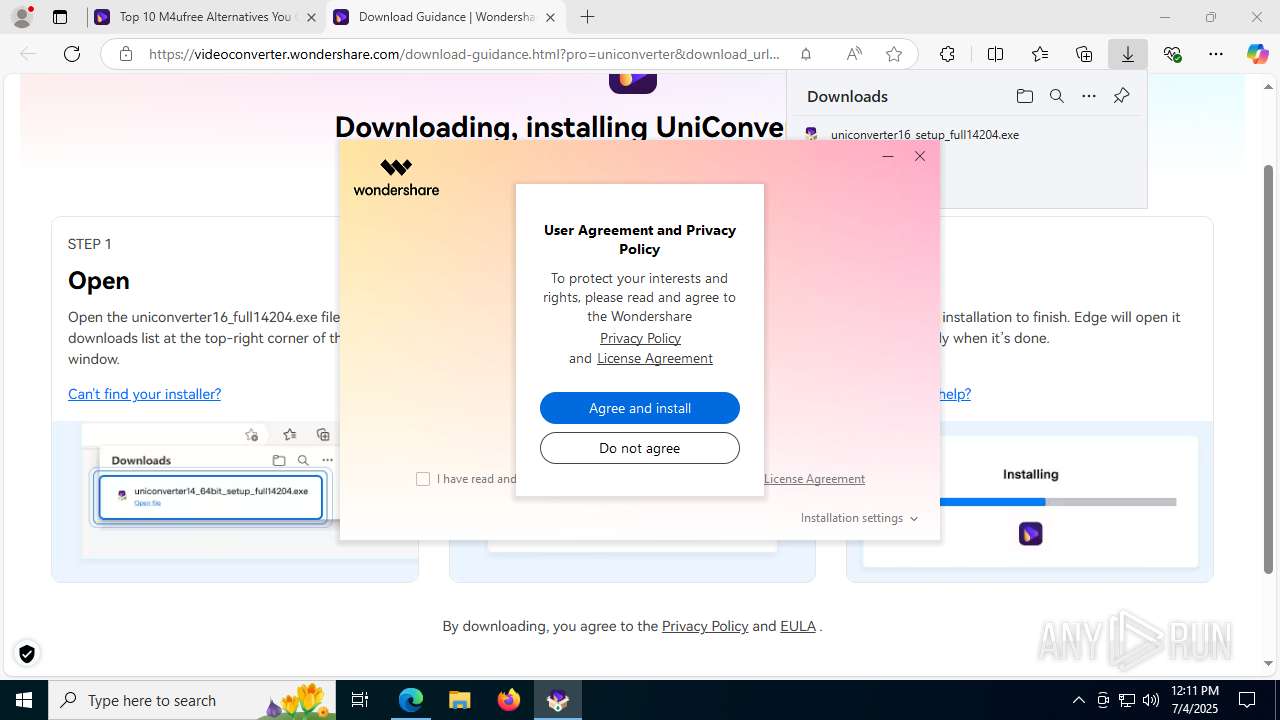Toggle Split screen view

[995, 54]
